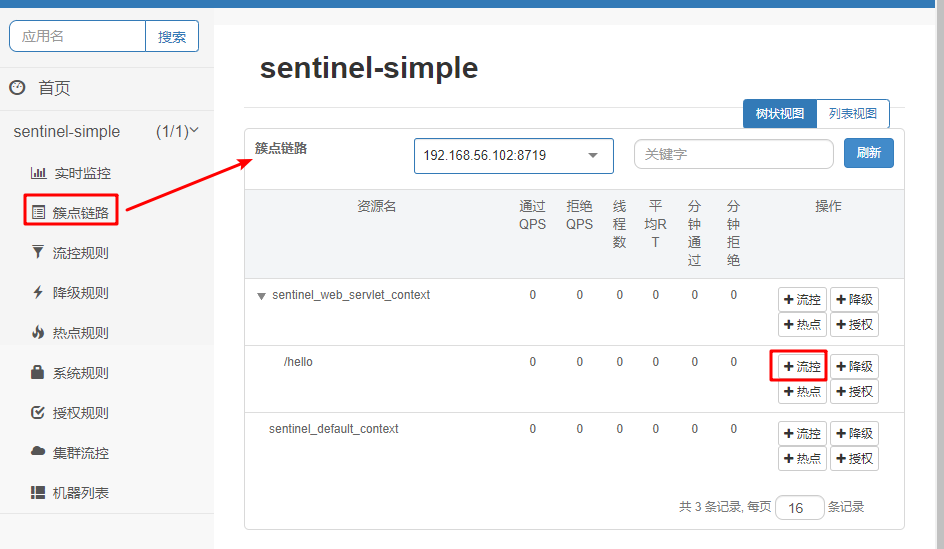The image size is (944, 549).
Task: Open 簇点链路 in the sidebar
Action: coord(81,212)
